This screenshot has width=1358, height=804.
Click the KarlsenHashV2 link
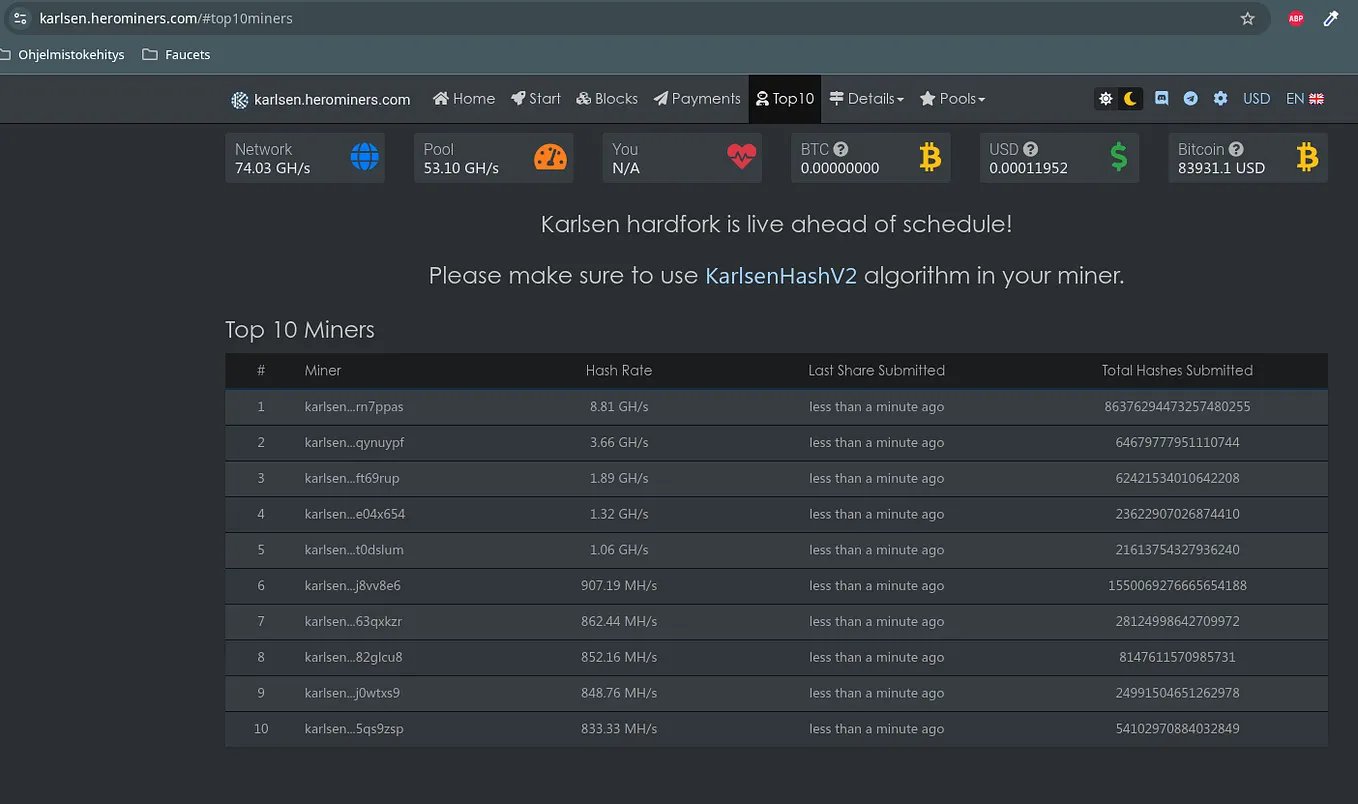pyautogui.click(x=781, y=276)
